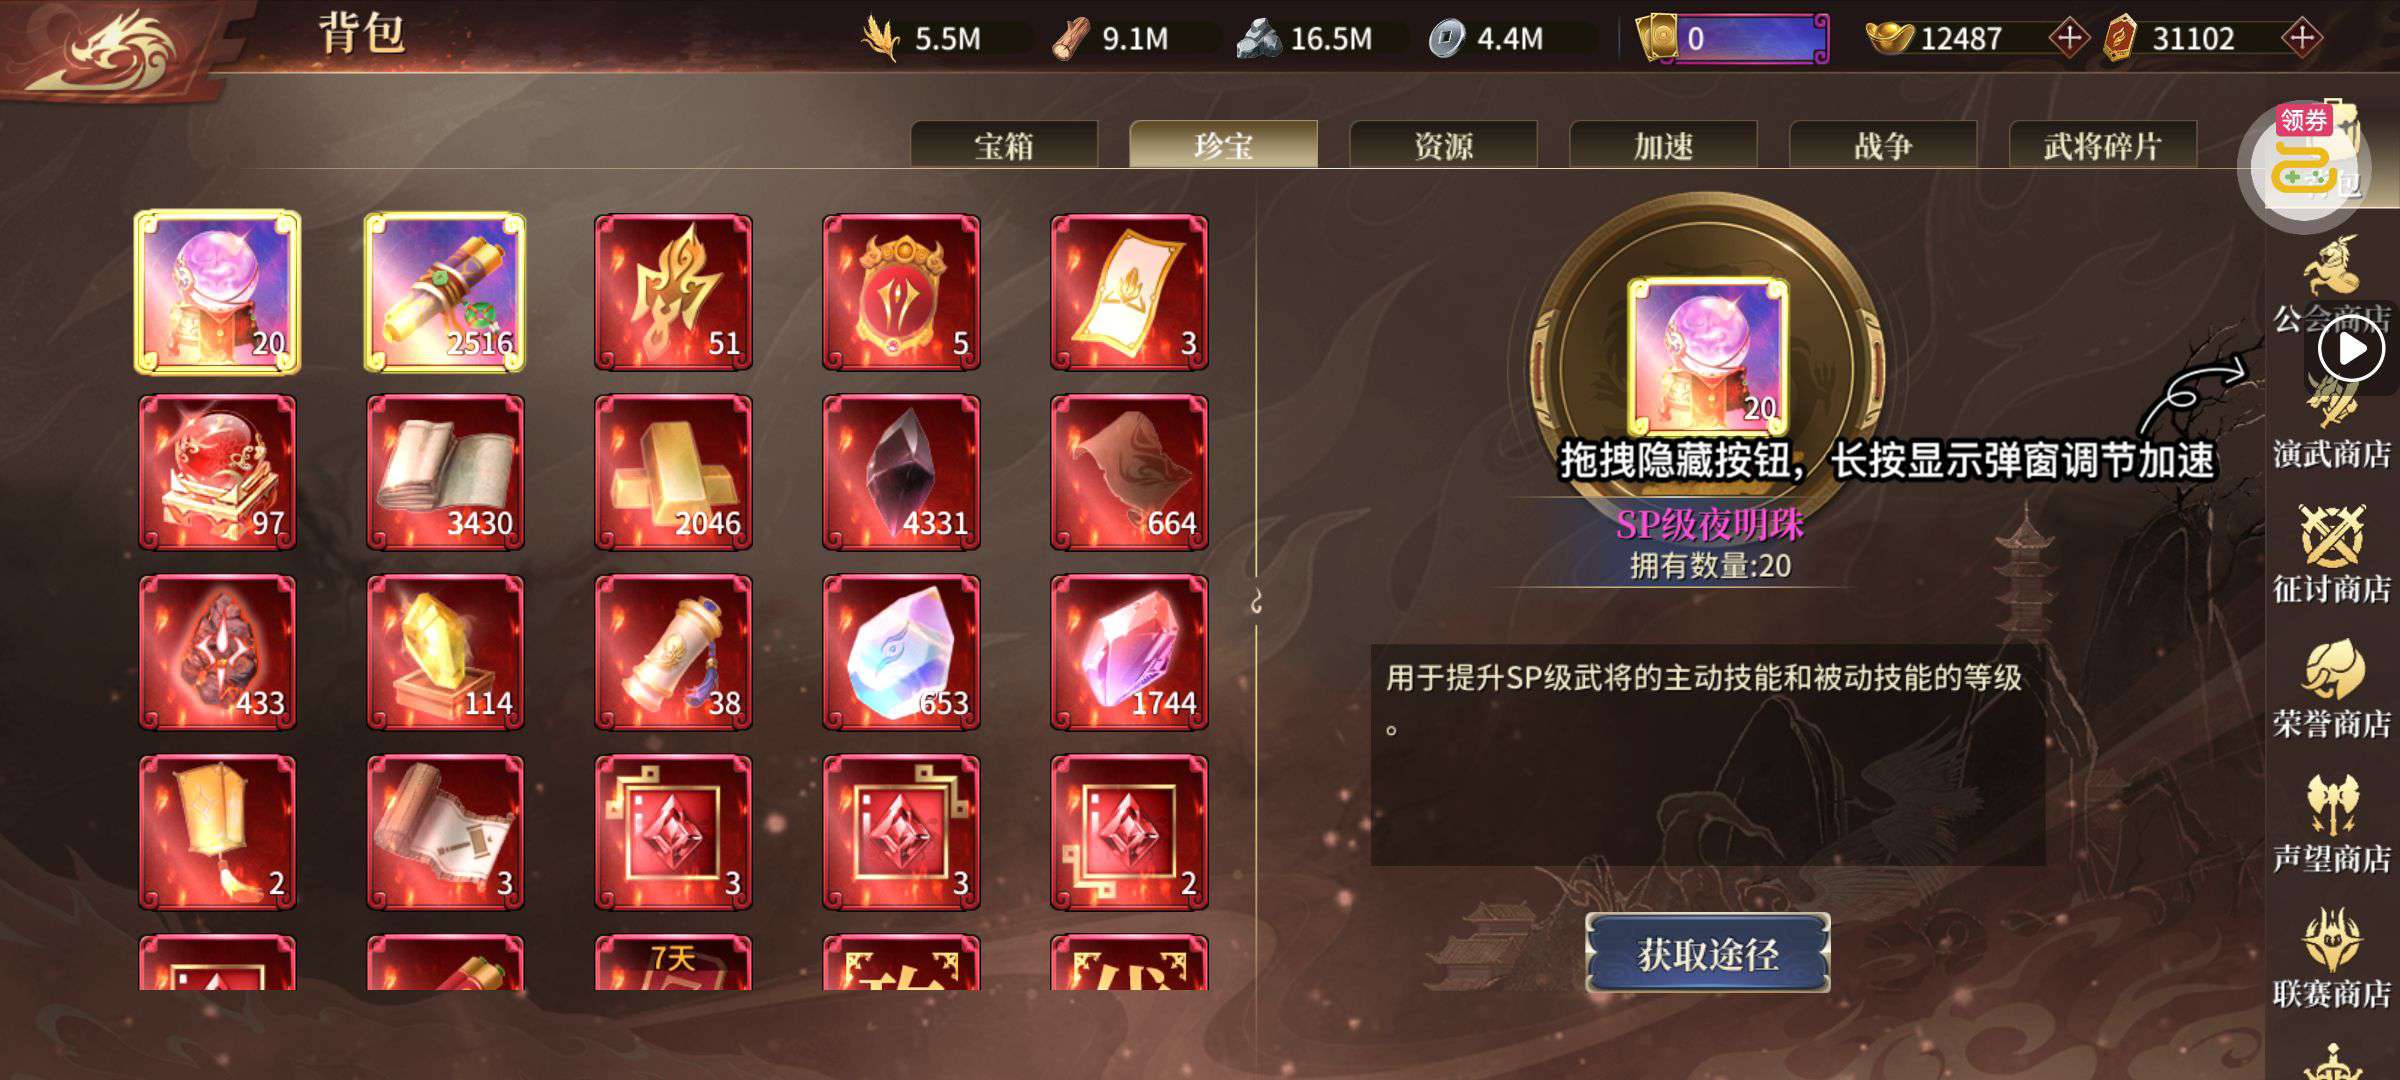Screen dimensions: 2400x1080
Task: Select the paper lantern item with count 2
Action: 217,832
